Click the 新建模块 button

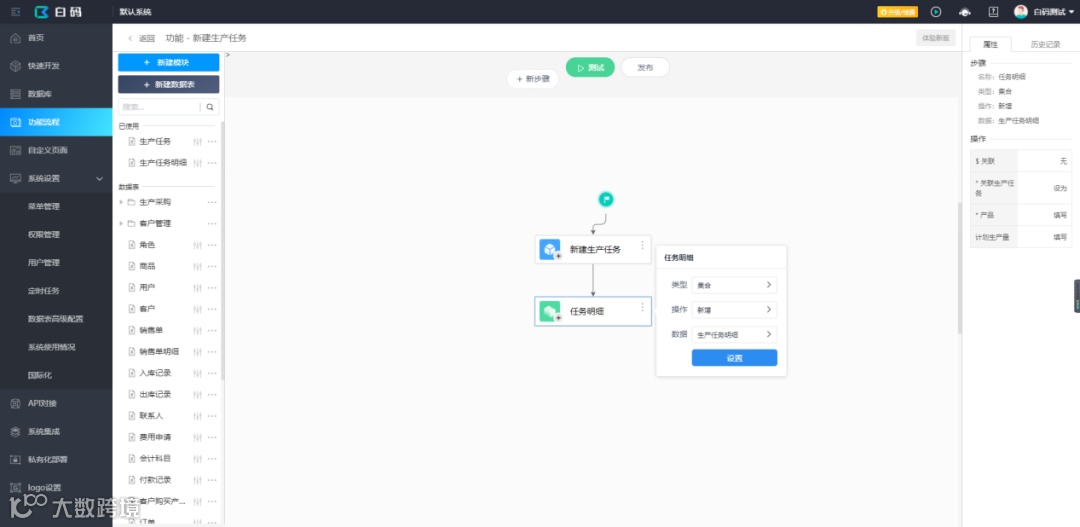(169, 63)
